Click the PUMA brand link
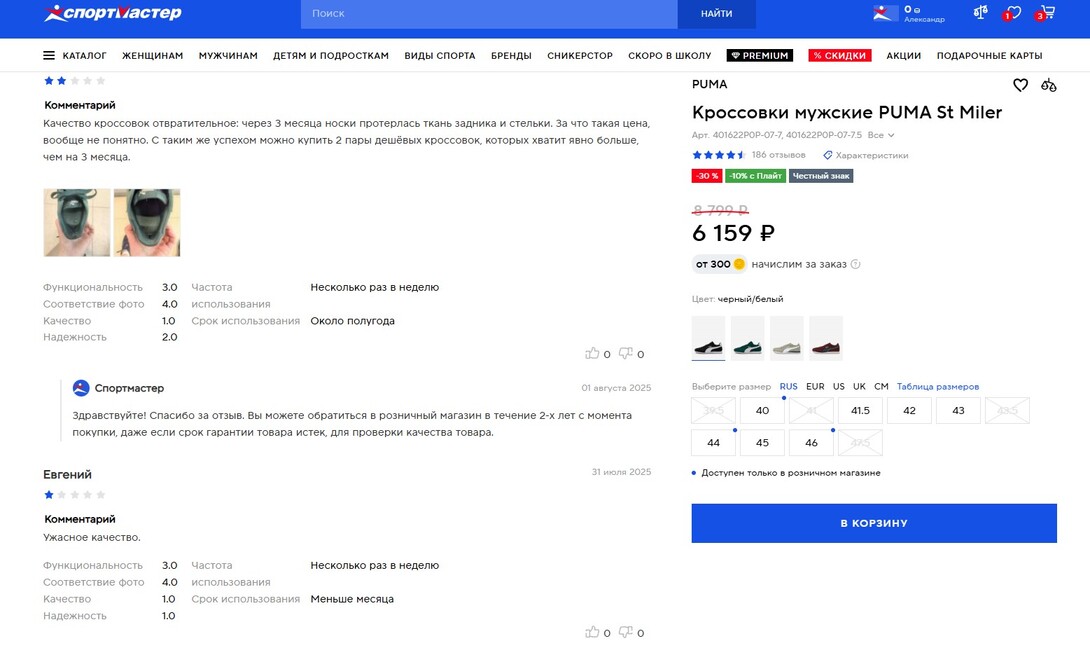1090x648 pixels. pyautogui.click(x=710, y=84)
